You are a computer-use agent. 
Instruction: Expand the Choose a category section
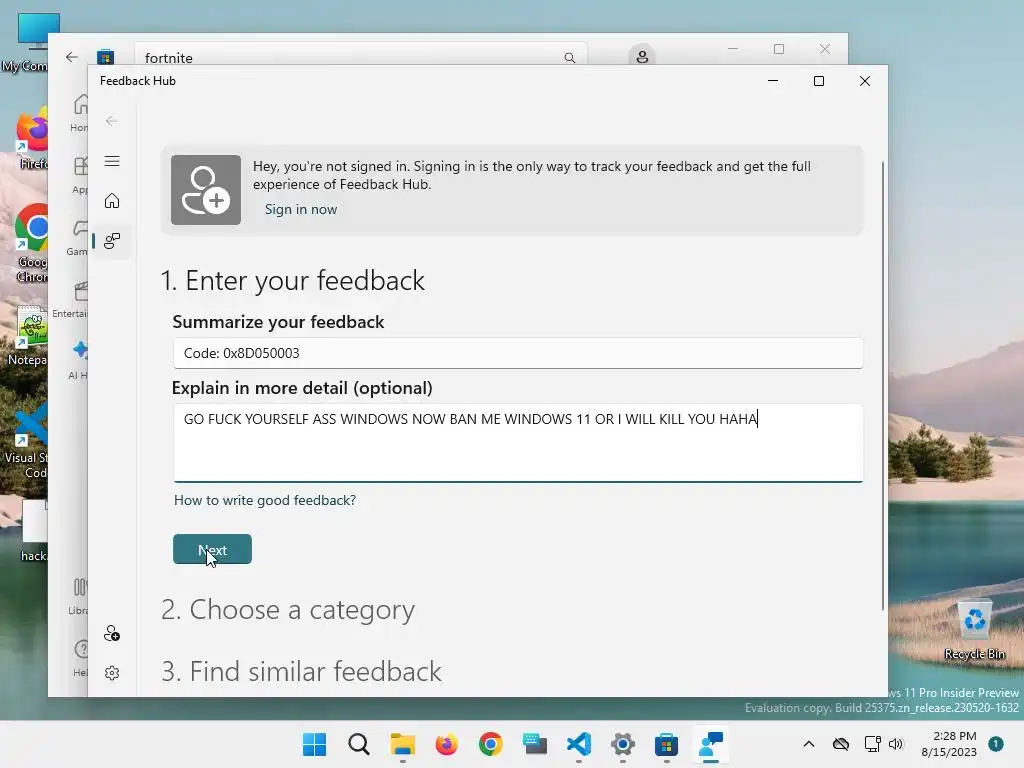288,610
